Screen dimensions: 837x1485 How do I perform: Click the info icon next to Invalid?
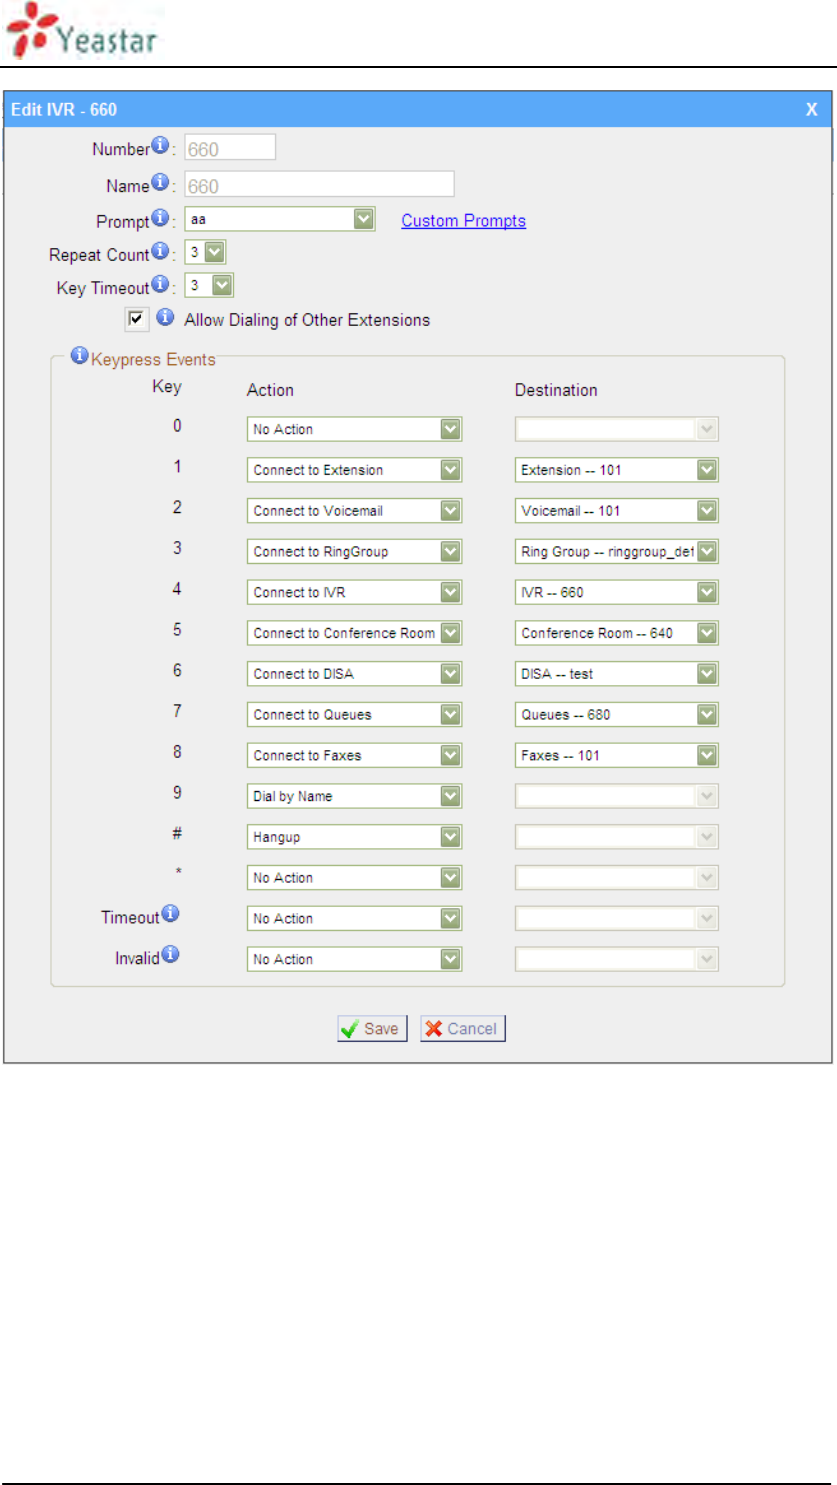170,955
